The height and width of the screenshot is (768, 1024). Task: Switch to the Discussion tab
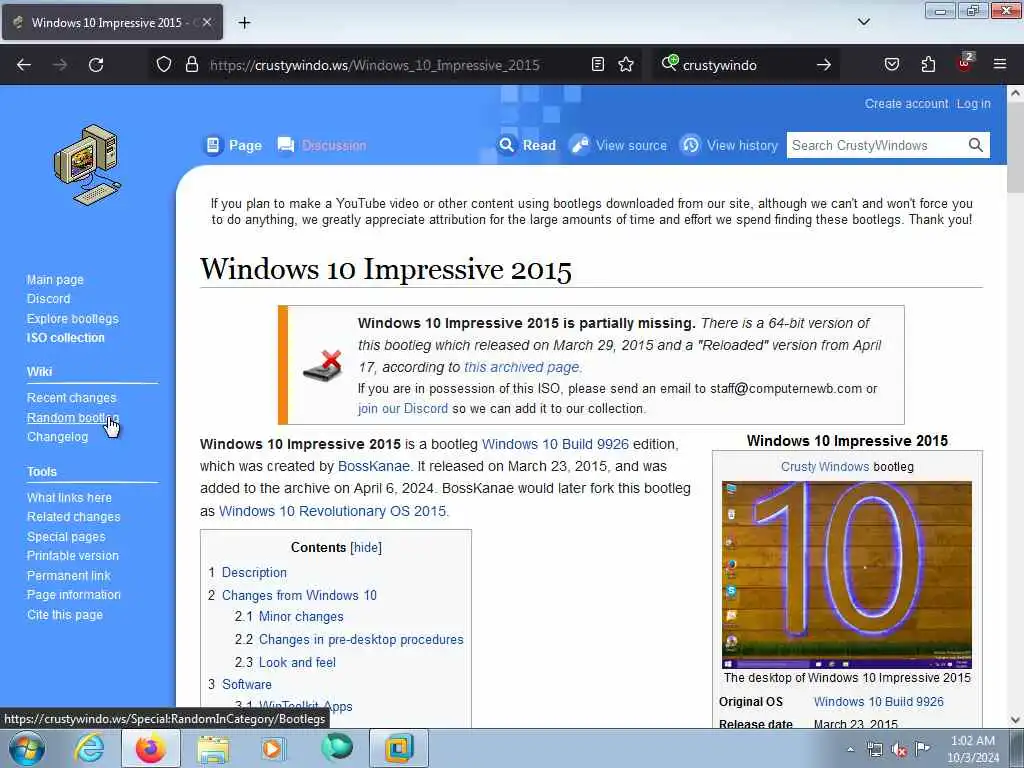[x=322, y=145]
